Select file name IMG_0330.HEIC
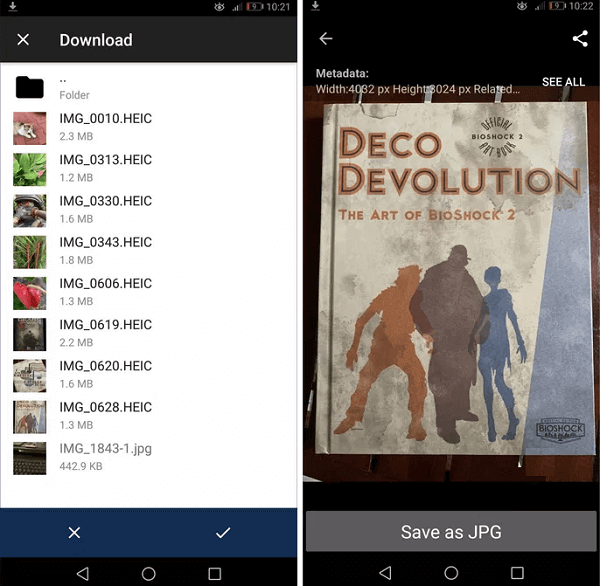The width and height of the screenshot is (600, 586). point(106,201)
